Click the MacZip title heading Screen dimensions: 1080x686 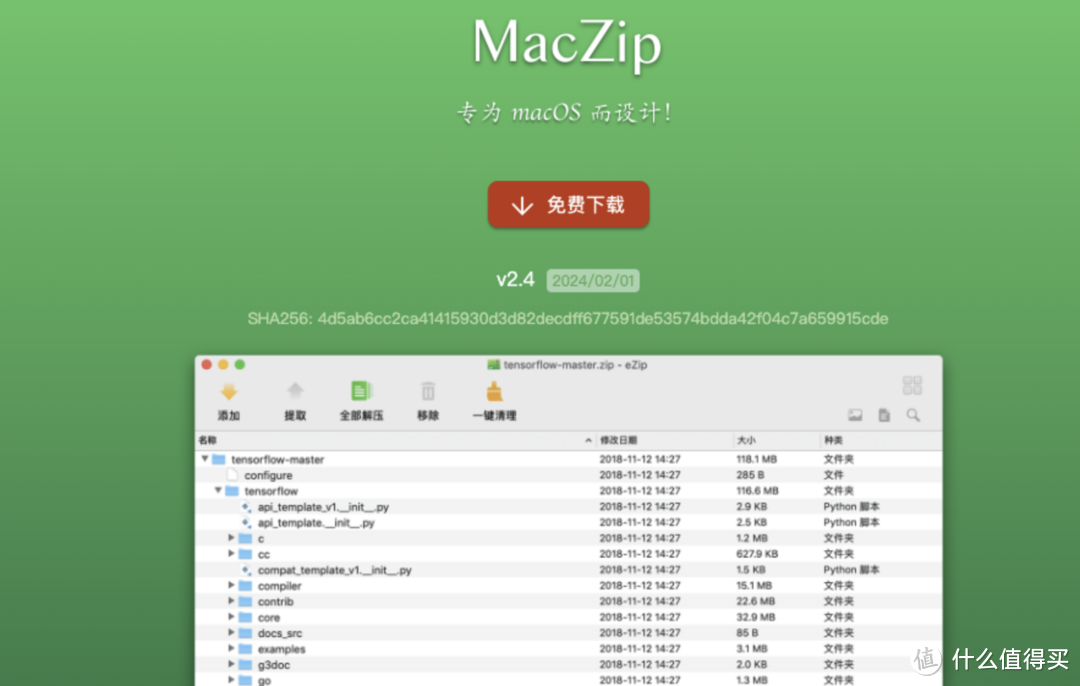567,43
